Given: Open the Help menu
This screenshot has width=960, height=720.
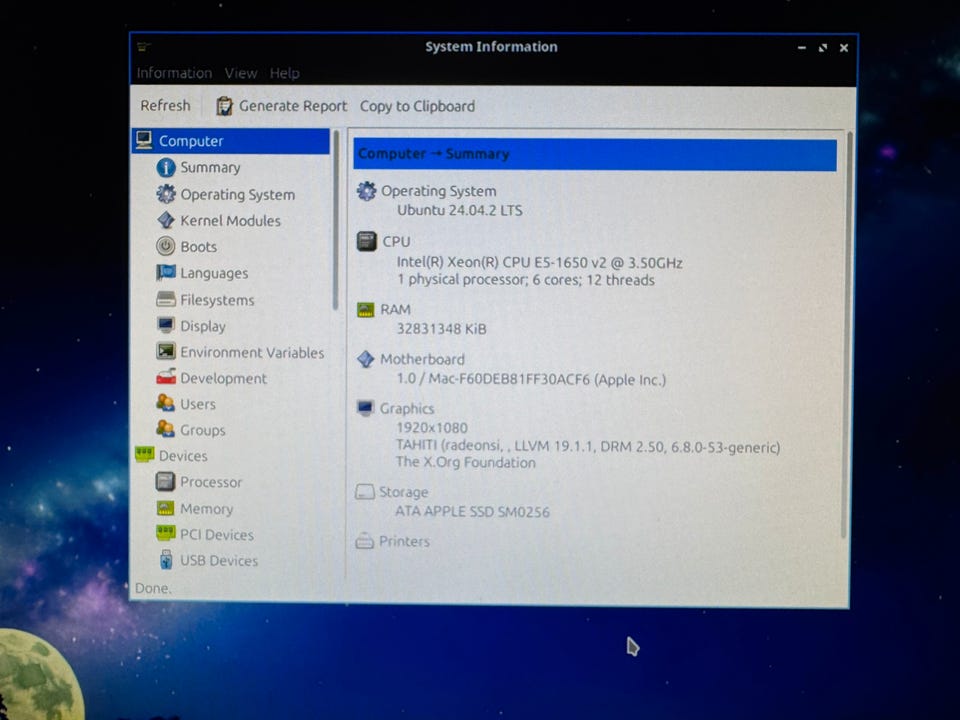Looking at the screenshot, I should point(285,73).
